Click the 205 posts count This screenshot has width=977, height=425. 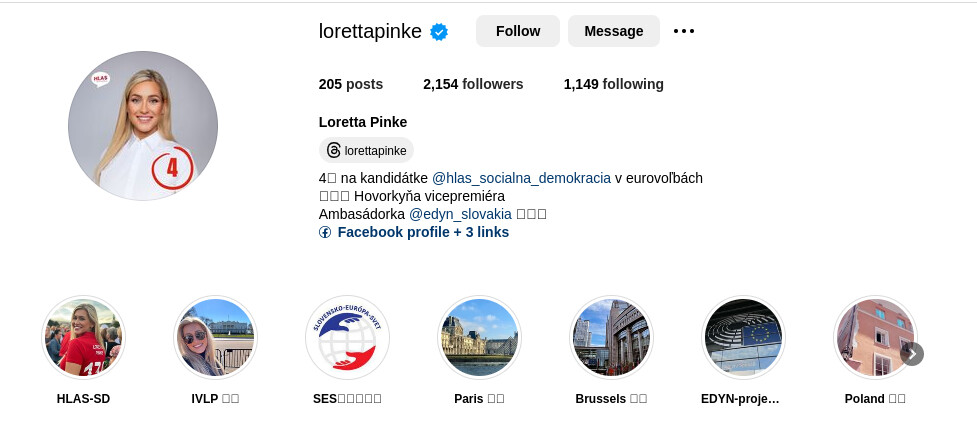point(350,84)
